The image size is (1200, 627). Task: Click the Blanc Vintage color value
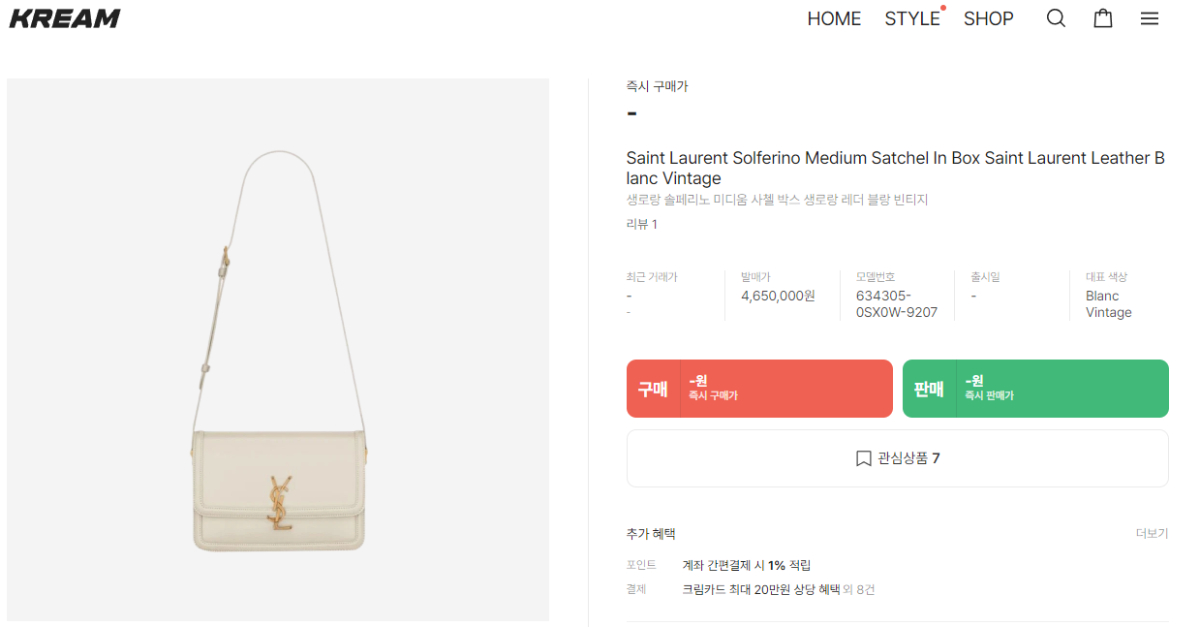1108,304
